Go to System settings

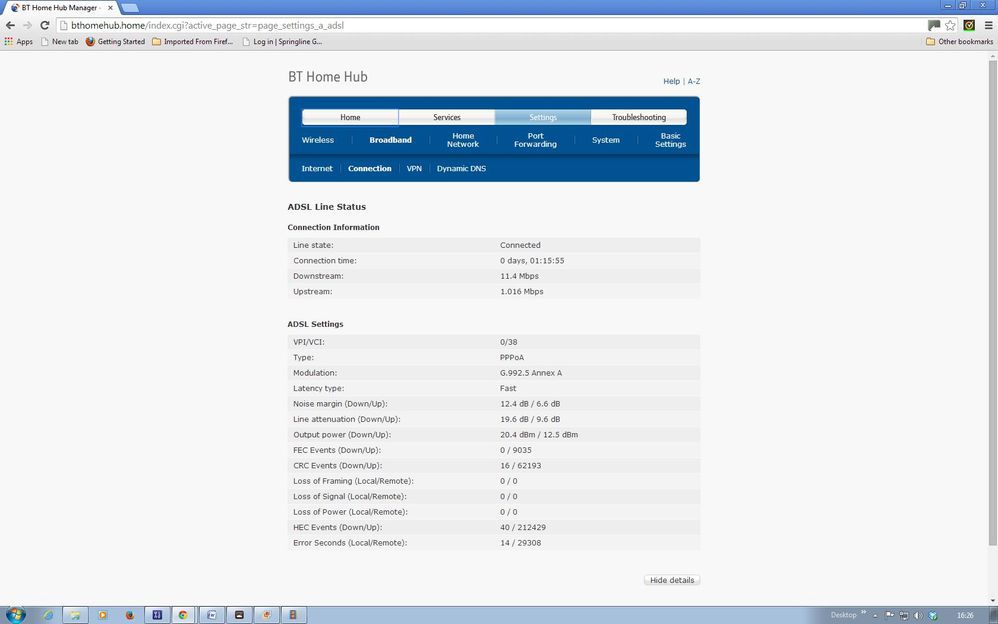605,140
